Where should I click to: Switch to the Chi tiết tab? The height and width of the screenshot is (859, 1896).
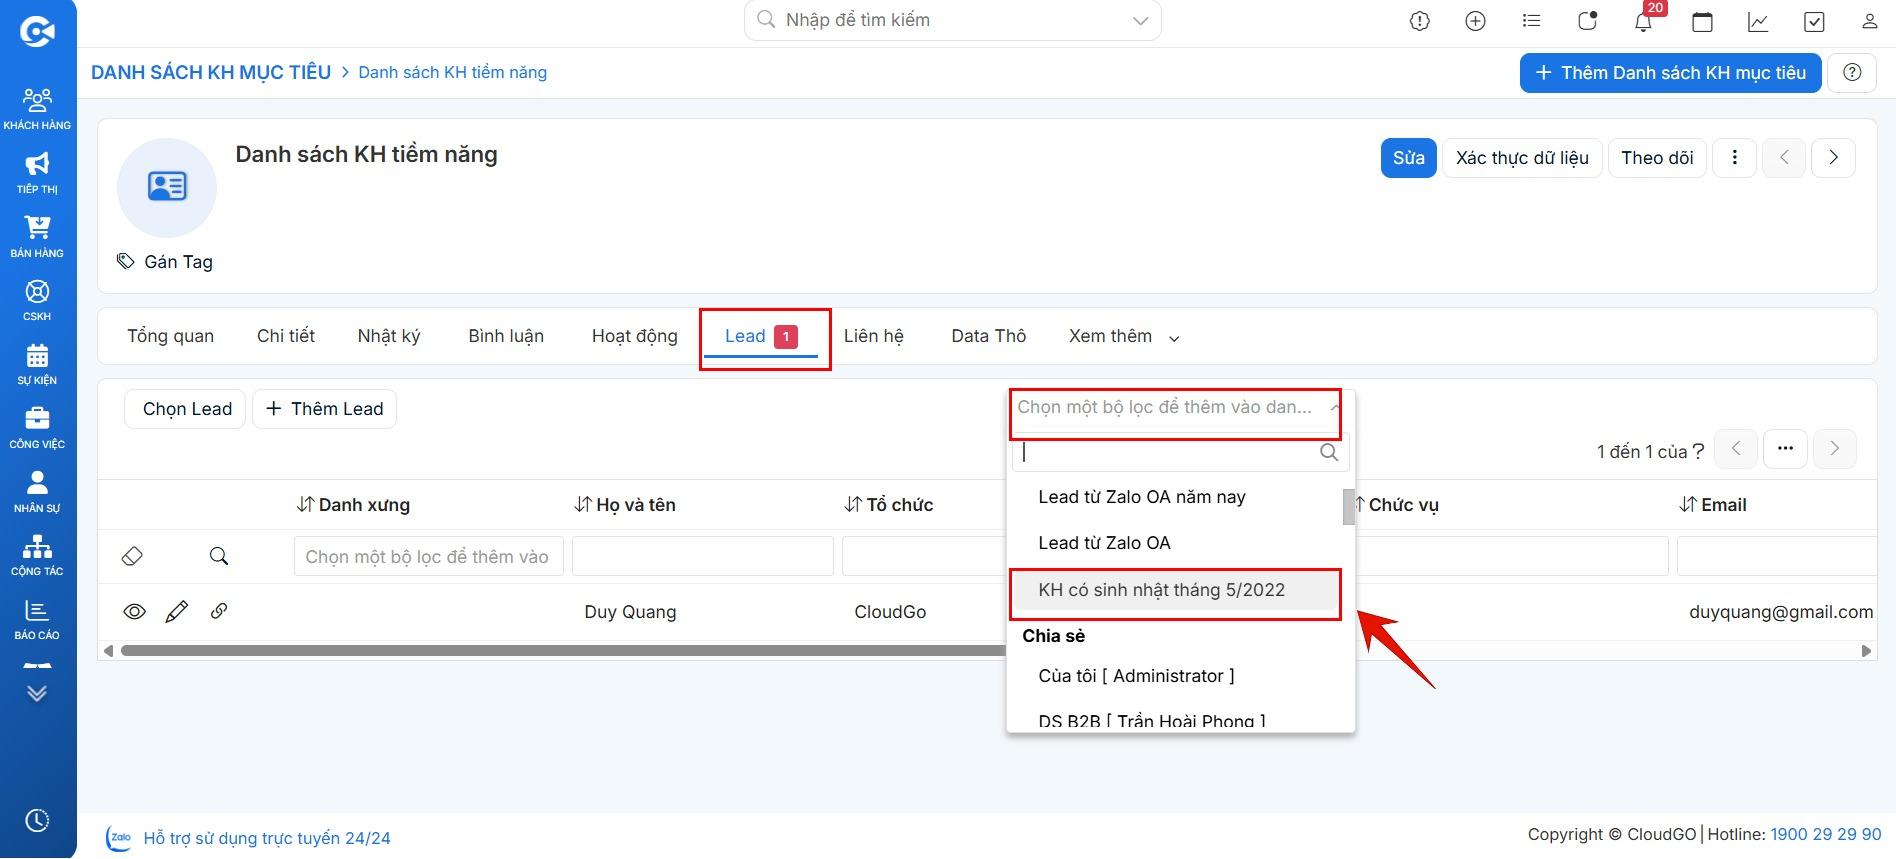tap(286, 336)
